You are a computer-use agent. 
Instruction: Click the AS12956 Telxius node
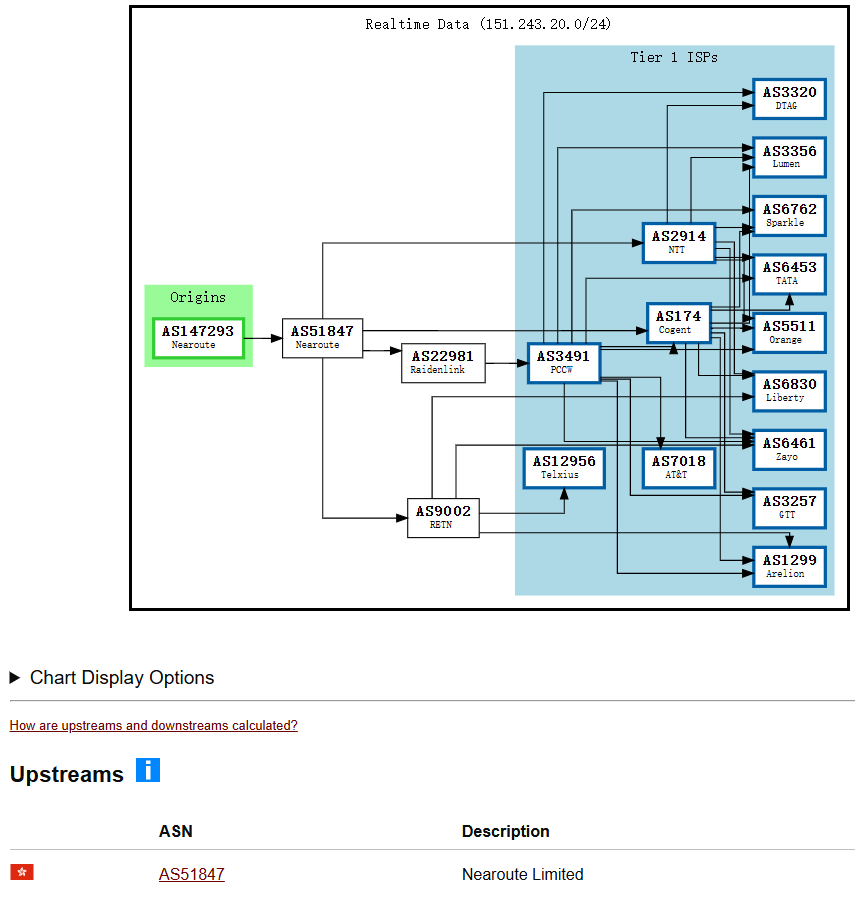click(x=563, y=467)
